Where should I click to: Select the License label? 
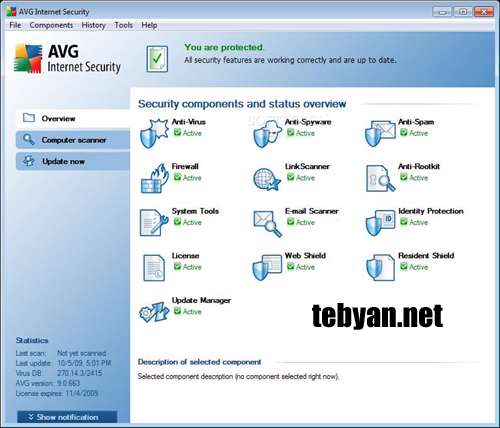coord(185,256)
